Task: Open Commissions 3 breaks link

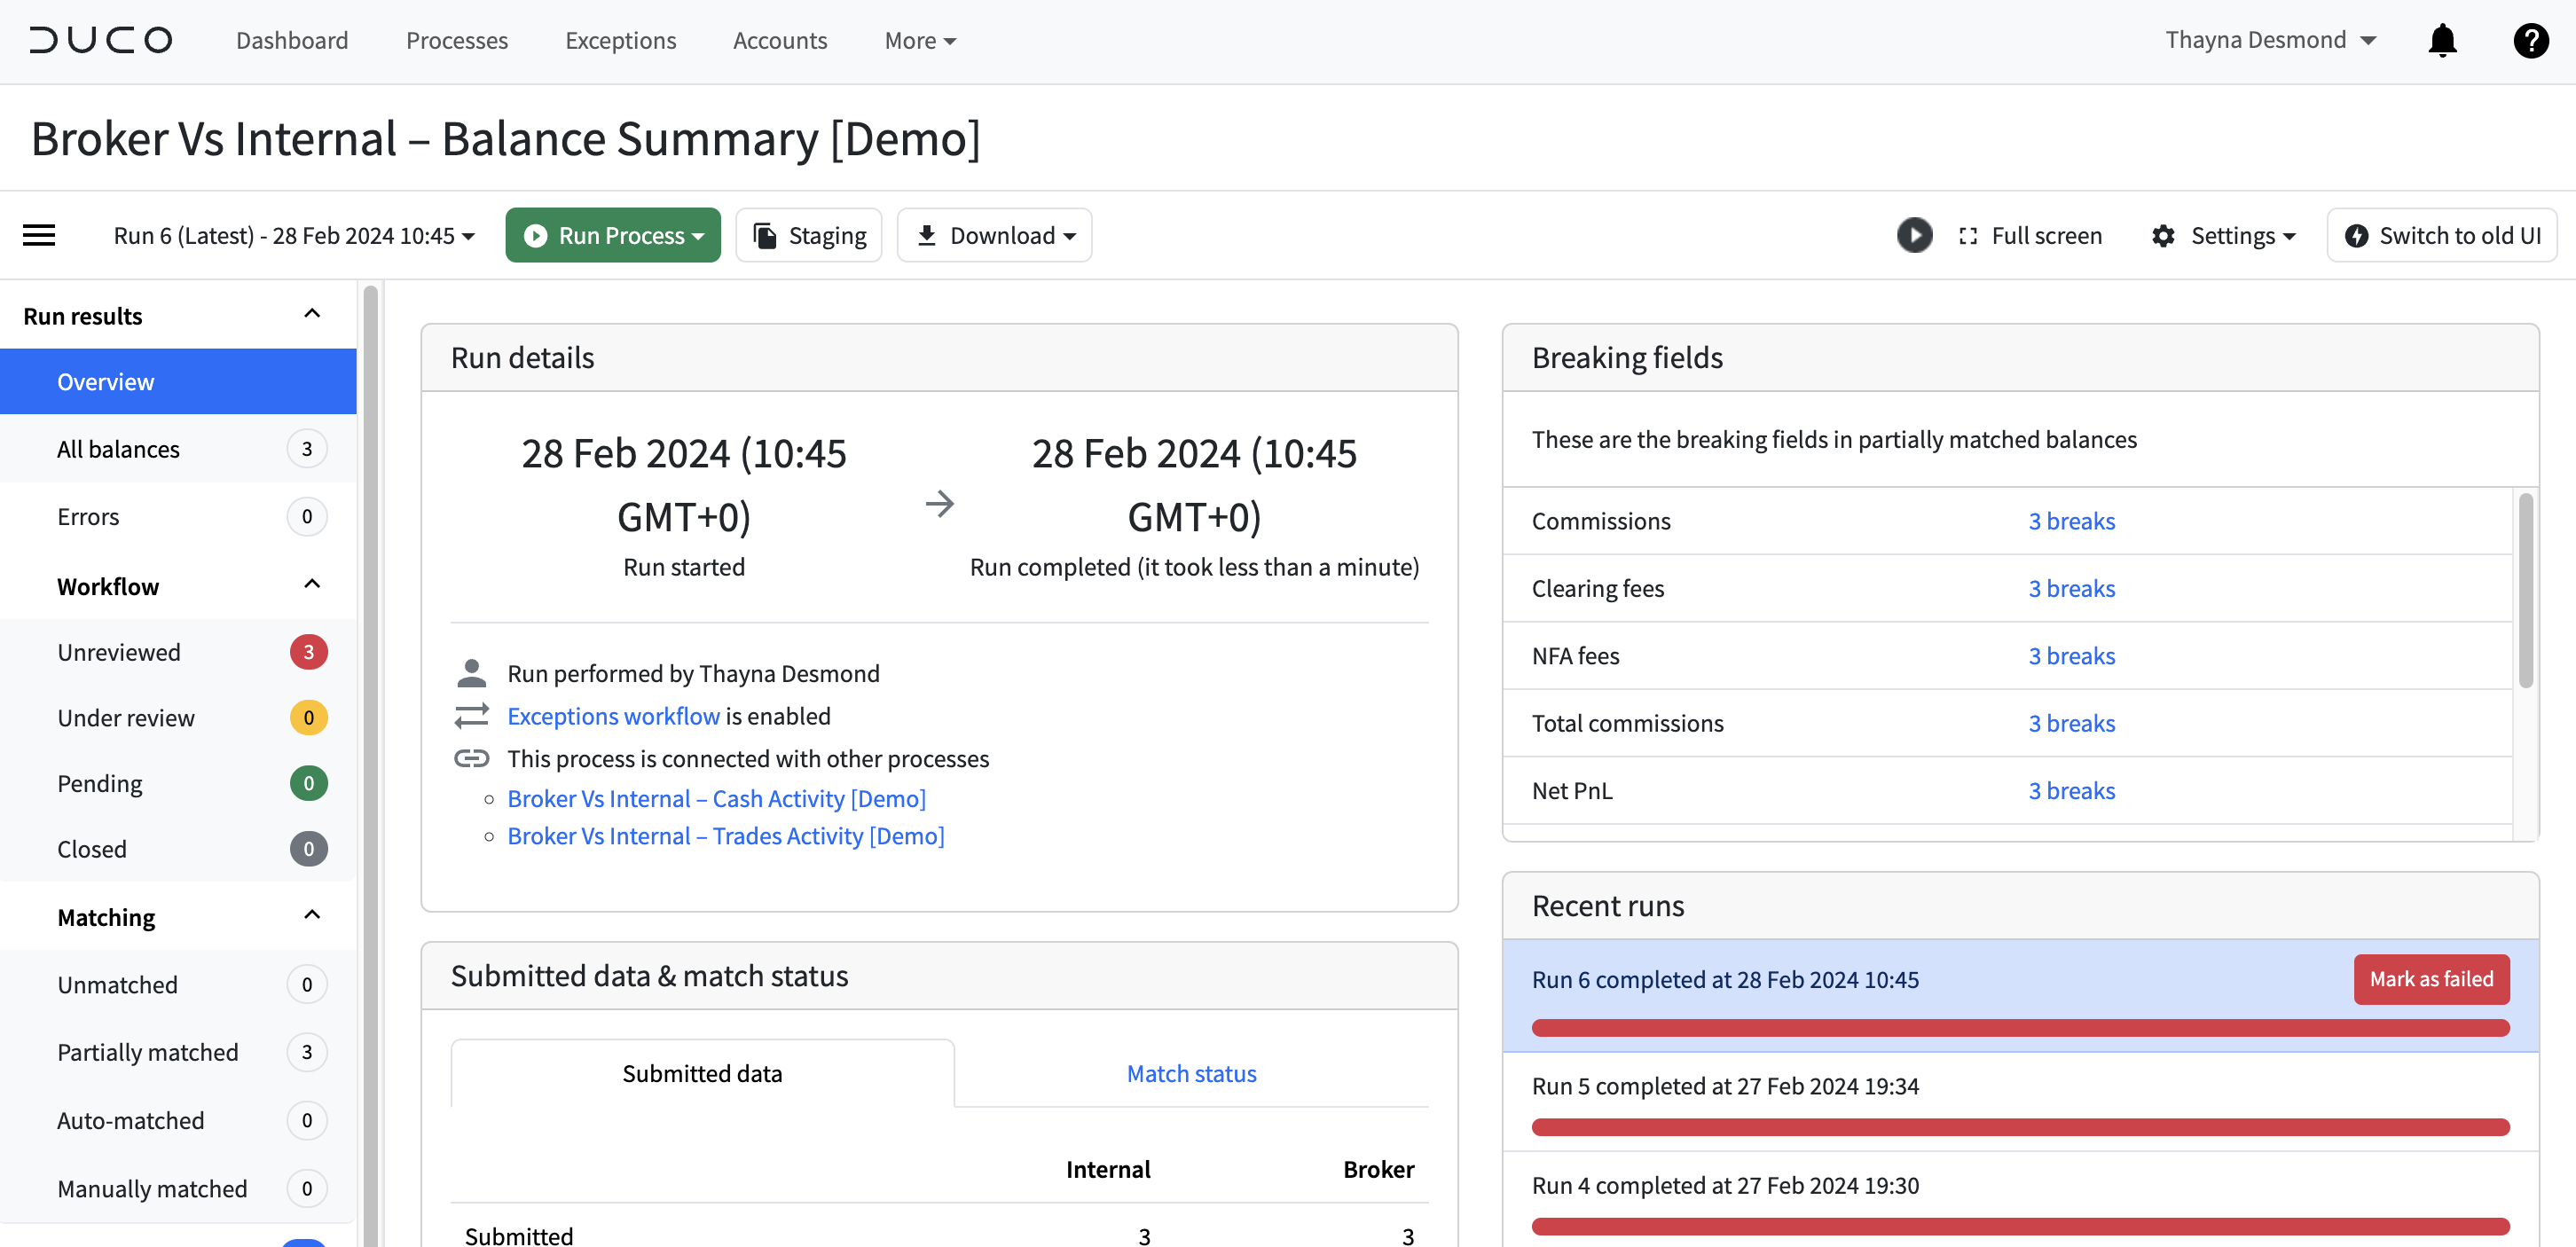Action: click(x=2071, y=521)
